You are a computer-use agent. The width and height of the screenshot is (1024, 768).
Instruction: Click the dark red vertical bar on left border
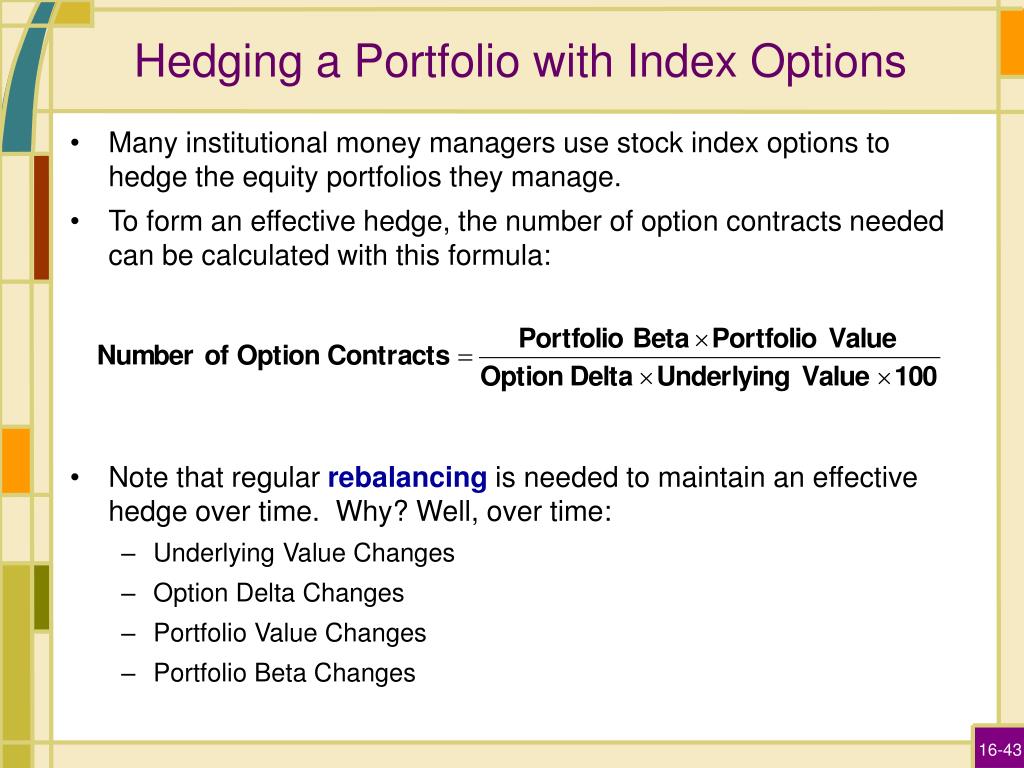coord(41,217)
